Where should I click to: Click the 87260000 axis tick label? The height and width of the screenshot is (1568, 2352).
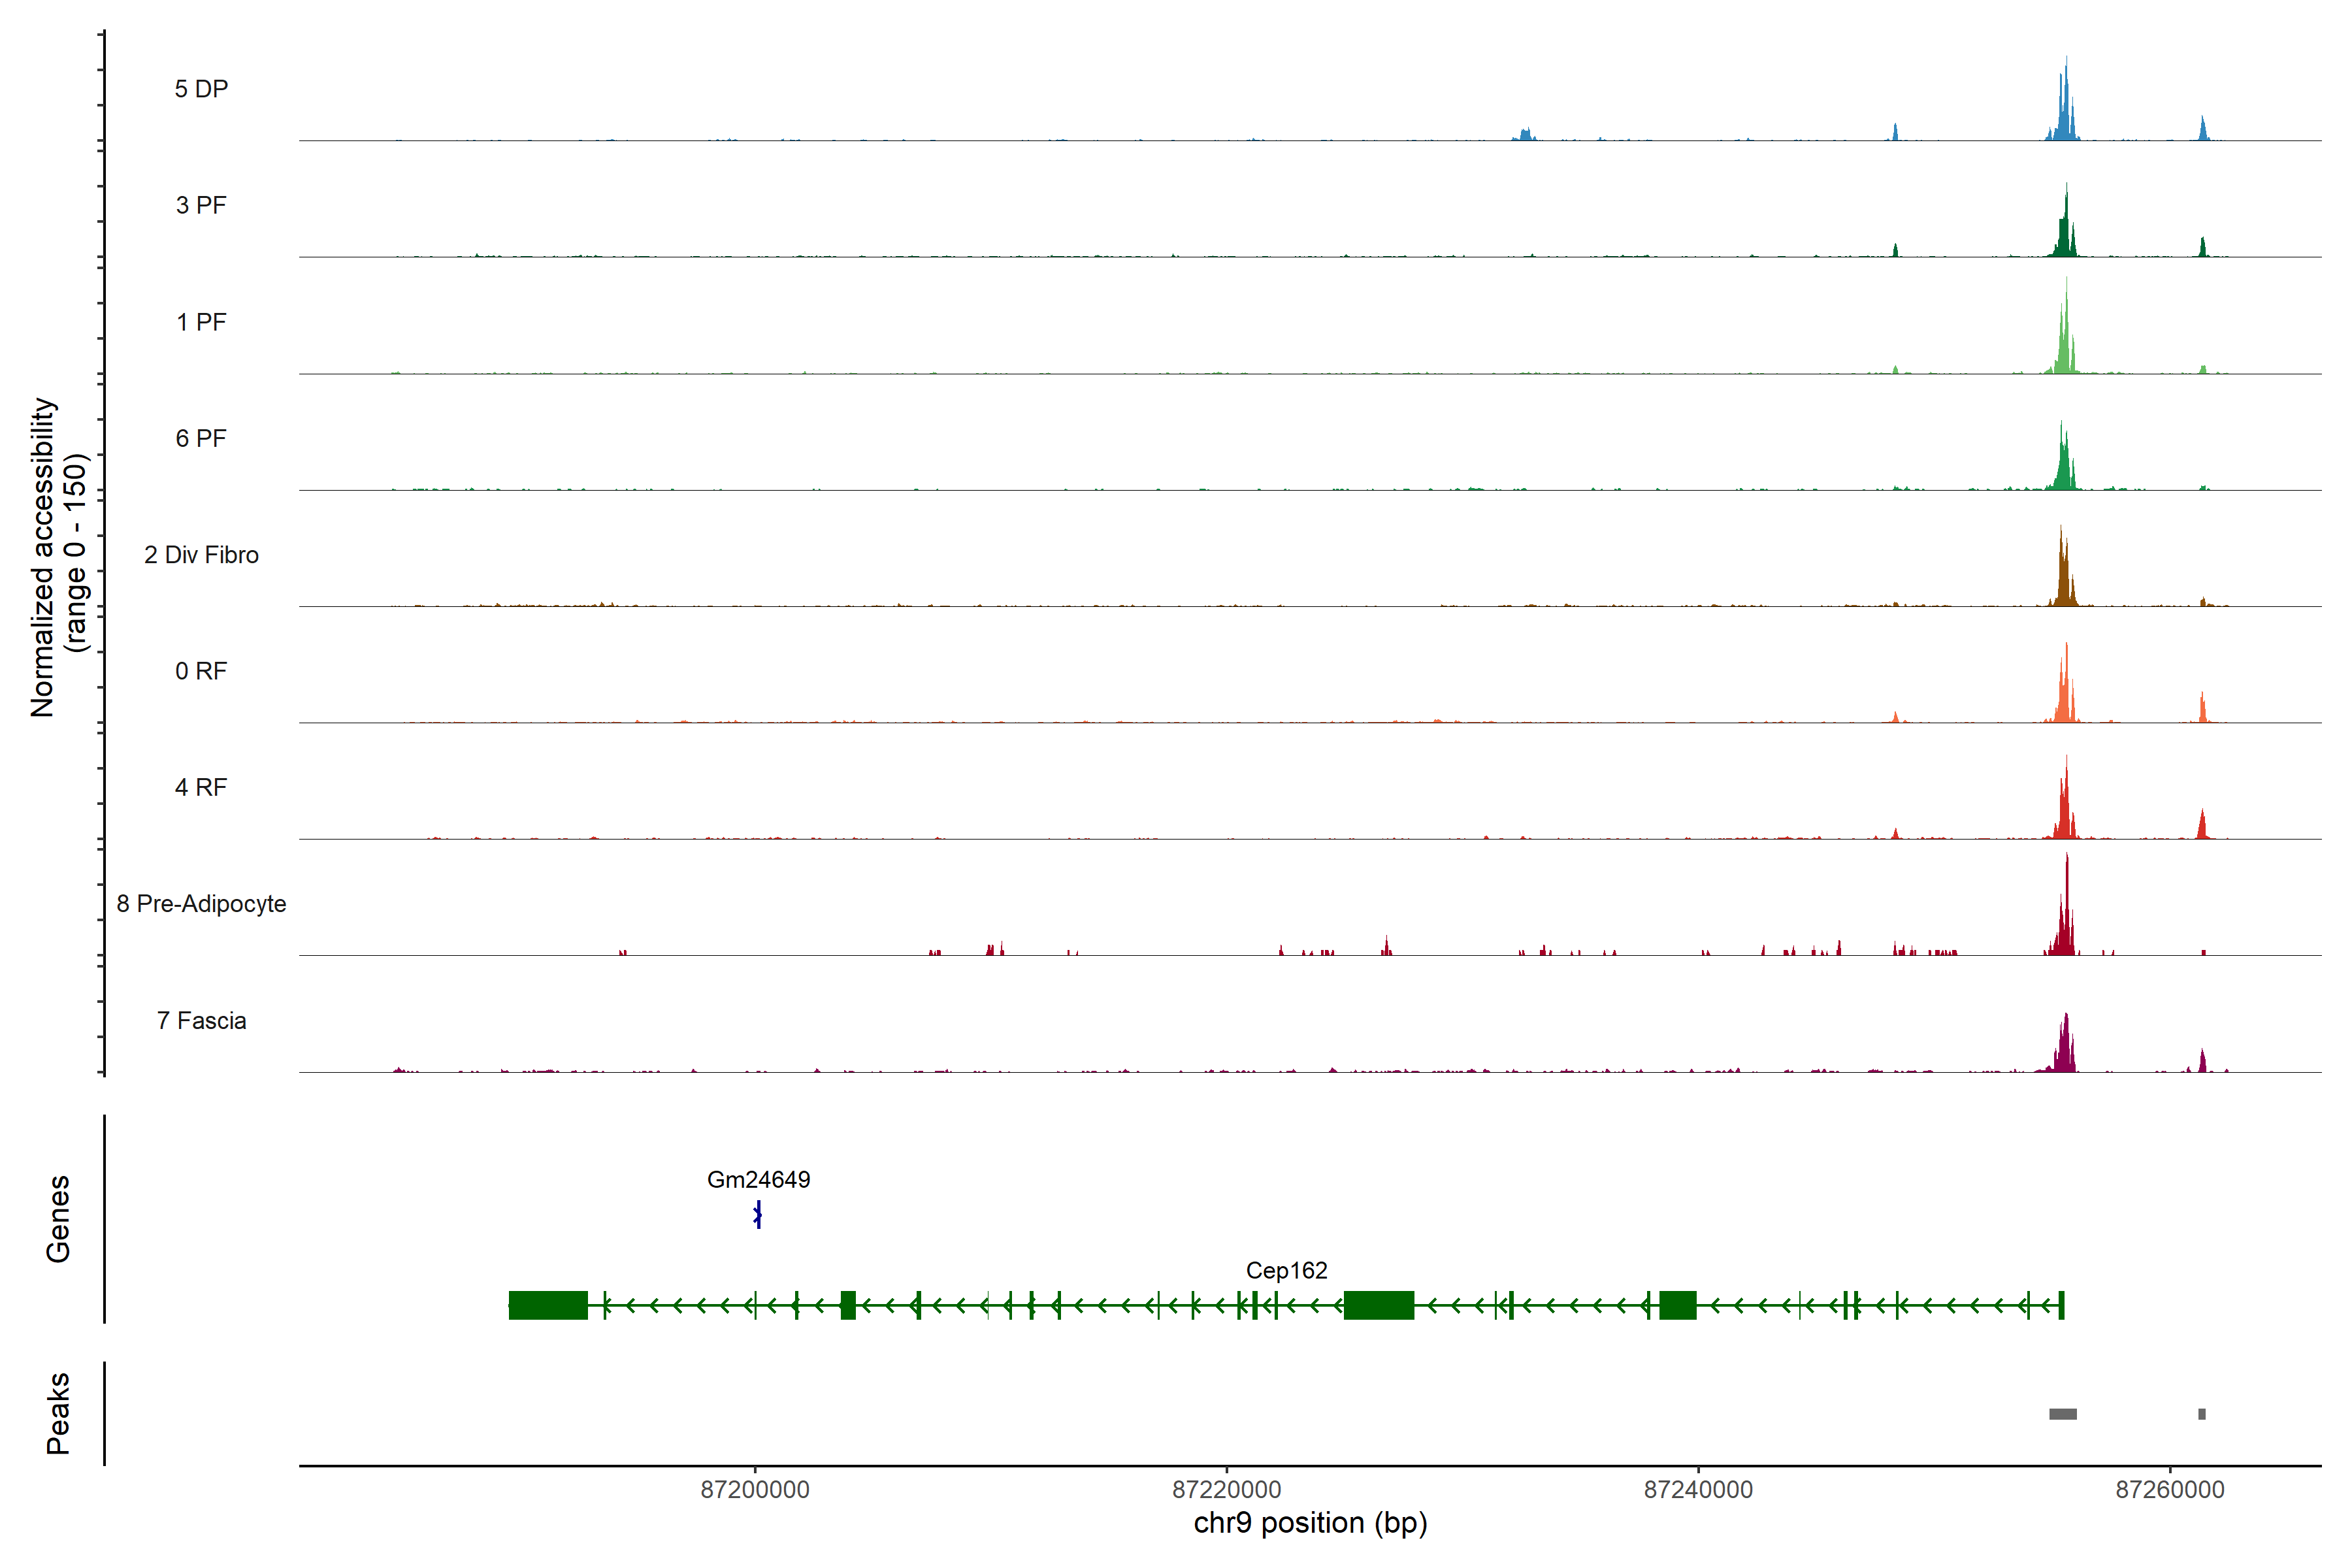pos(2170,1490)
